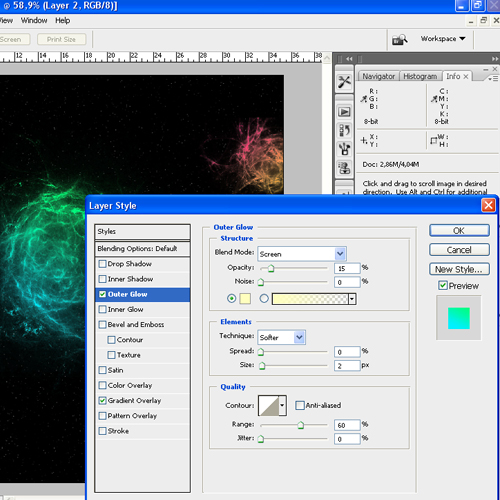The height and width of the screenshot is (500, 500).
Task: Open the Clone Source panel icon
Action: [x=344, y=168]
